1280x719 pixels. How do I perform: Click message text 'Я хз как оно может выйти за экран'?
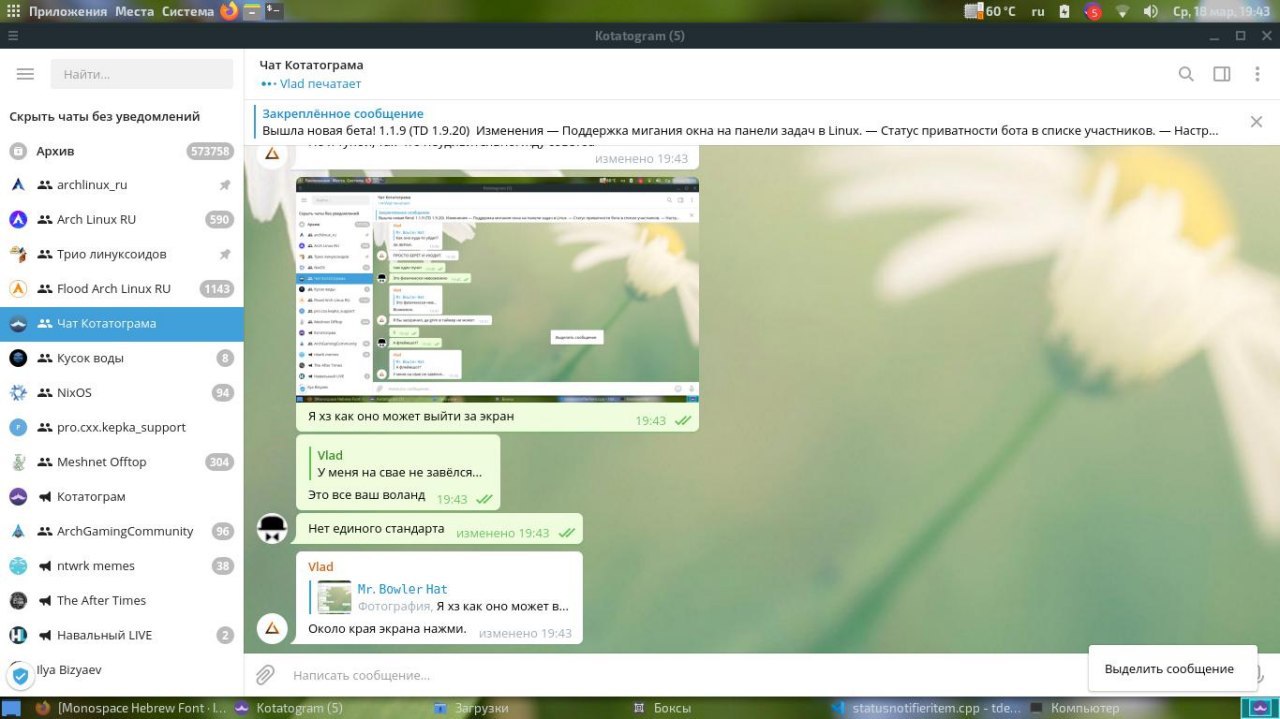click(x=411, y=415)
